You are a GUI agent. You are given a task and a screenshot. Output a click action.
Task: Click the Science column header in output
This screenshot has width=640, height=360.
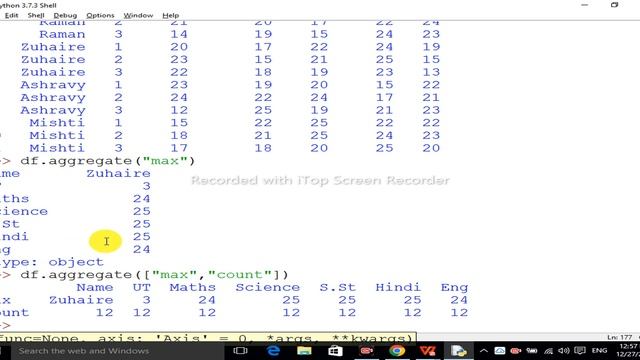pyautogui.click(x=267, y=287)
